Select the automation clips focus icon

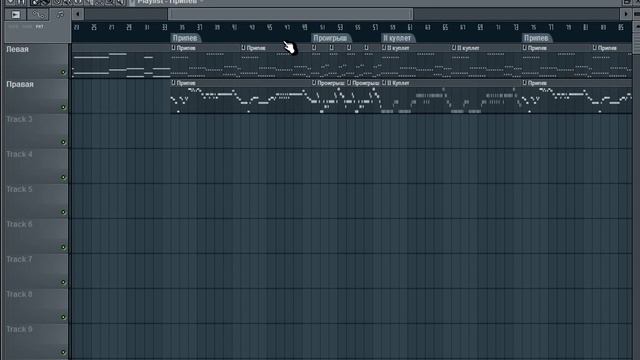(38, 15)
